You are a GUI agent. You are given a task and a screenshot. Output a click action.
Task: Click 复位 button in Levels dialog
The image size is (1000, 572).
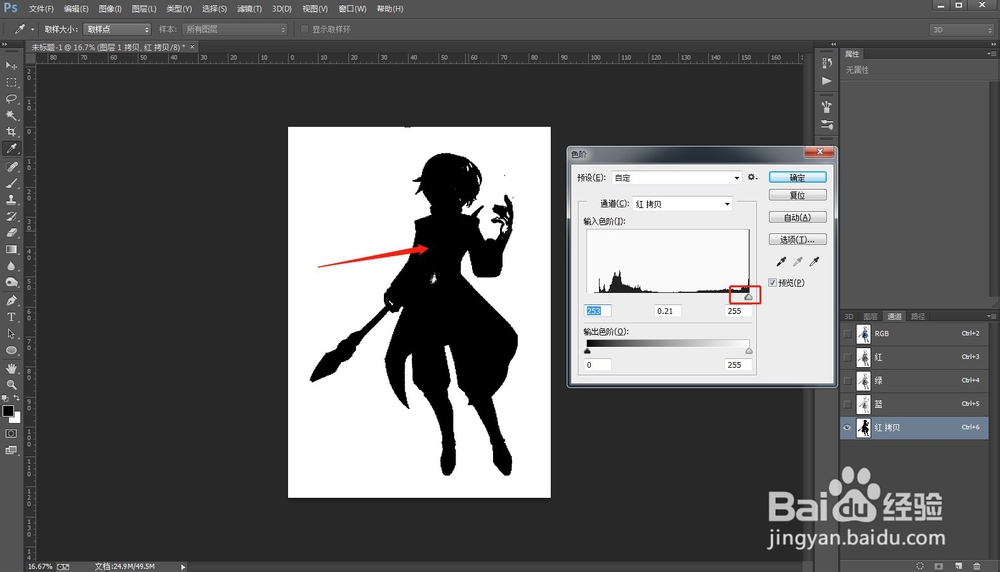click(797, 195)
